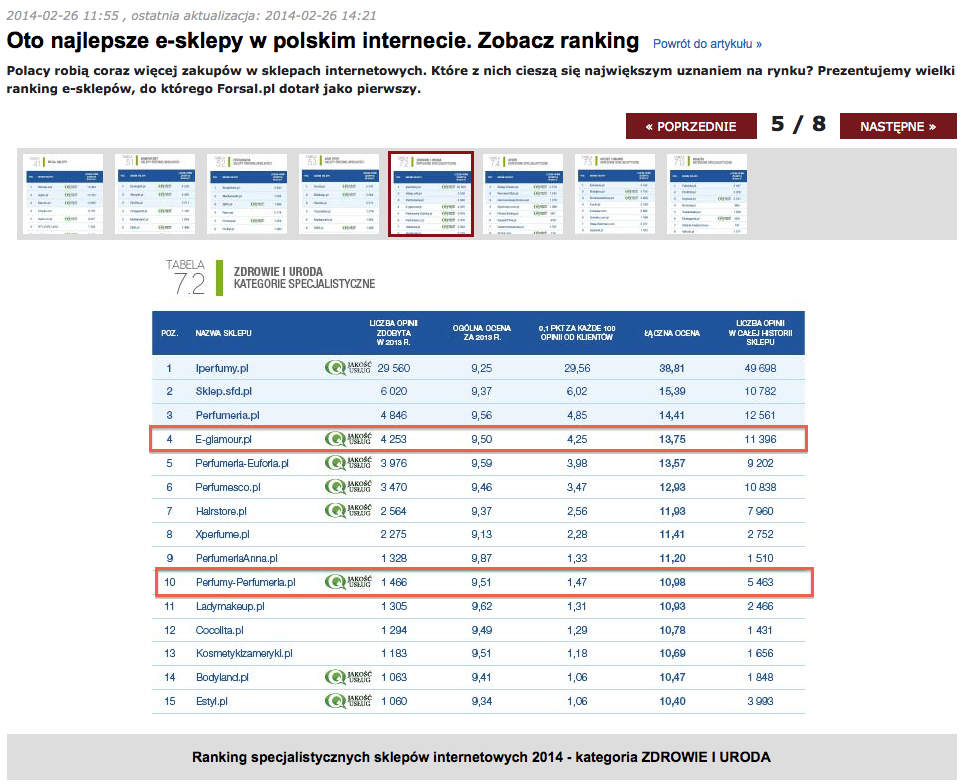Screen dimensions: 969x784
Task: Open the second gallery thumbnail
Action: coord(155,194)
